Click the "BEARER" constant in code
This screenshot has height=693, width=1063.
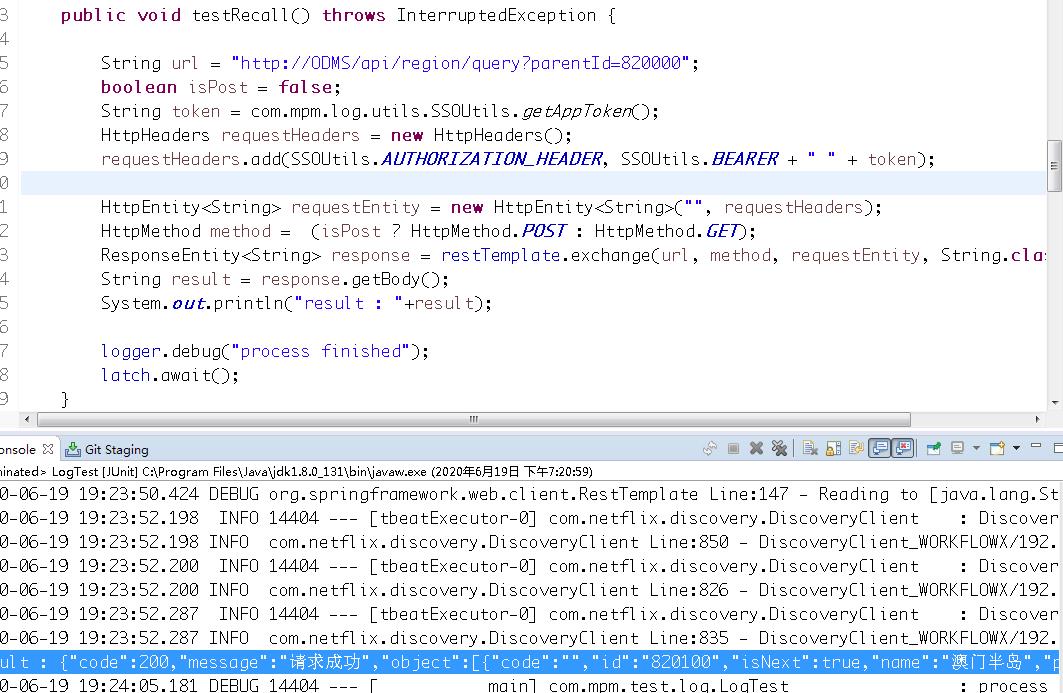(745, 159)
